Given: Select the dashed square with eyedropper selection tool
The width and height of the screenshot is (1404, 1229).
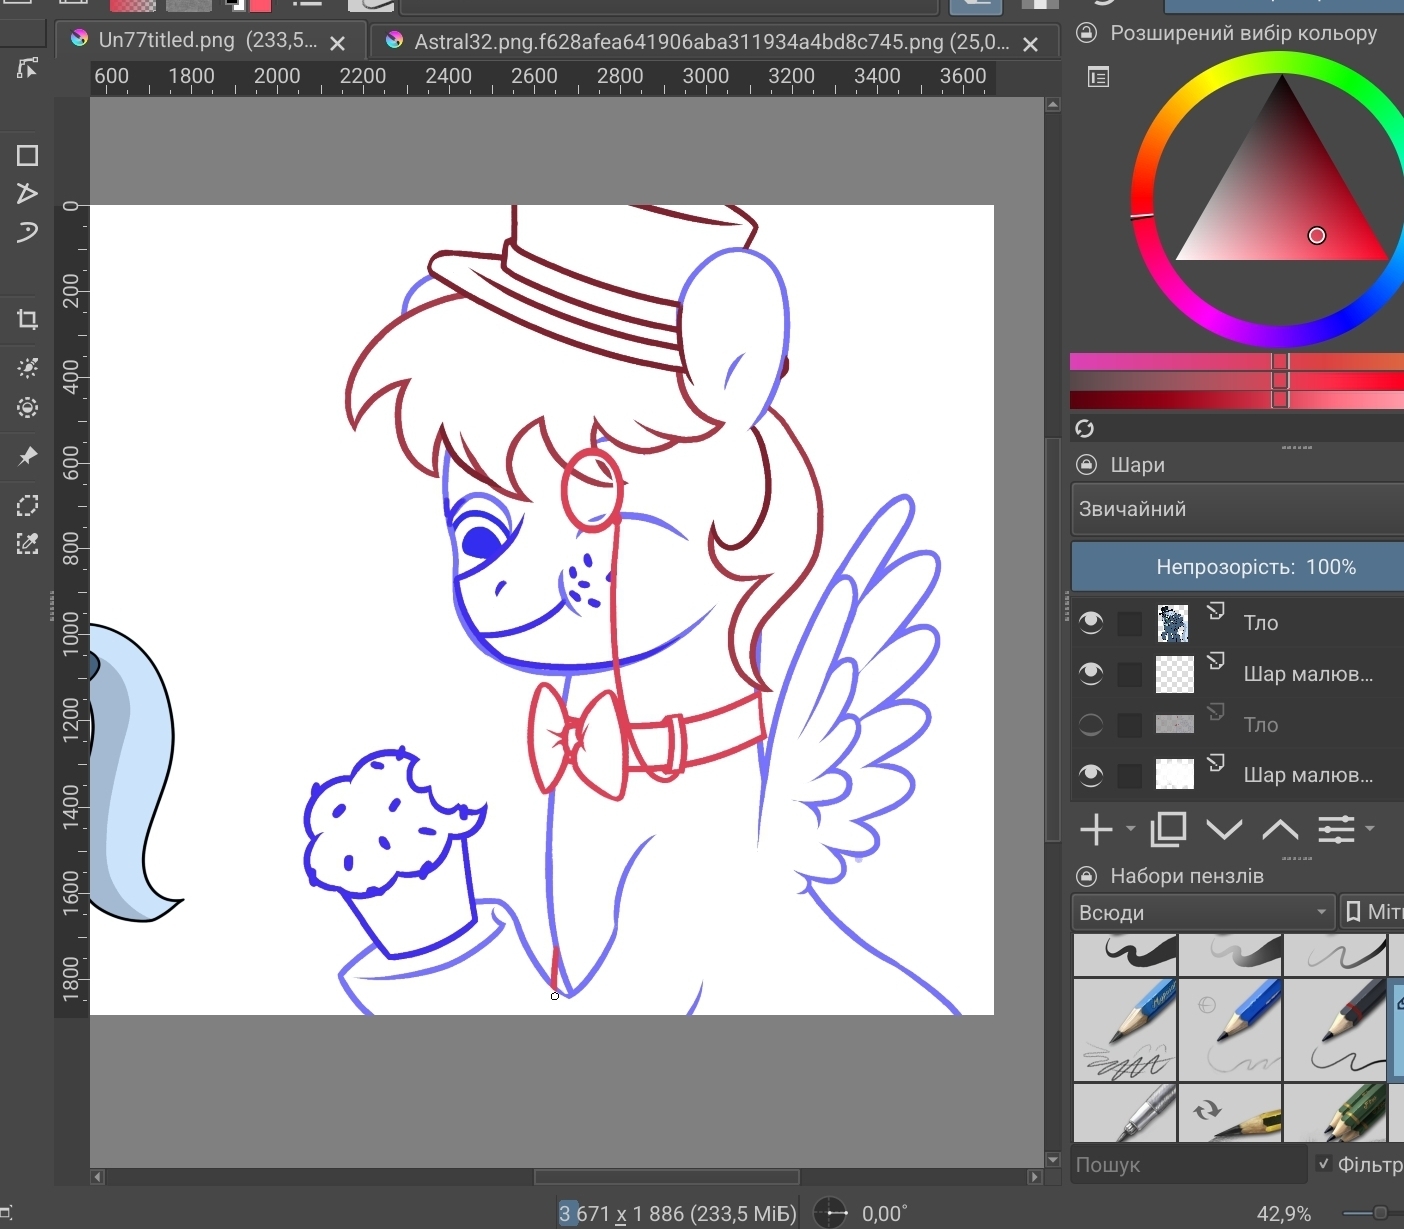Looking at the screenshot, I should (x=27, y=543).
